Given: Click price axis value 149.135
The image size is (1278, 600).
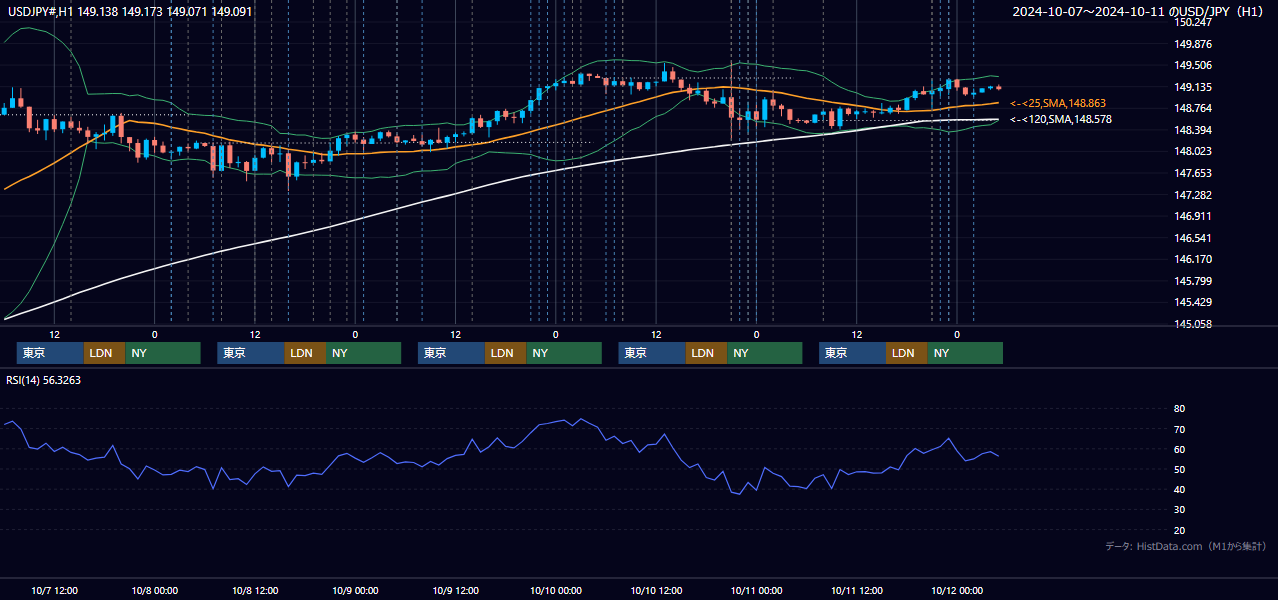Looking at the screenshot, I should pos(1192,87).
